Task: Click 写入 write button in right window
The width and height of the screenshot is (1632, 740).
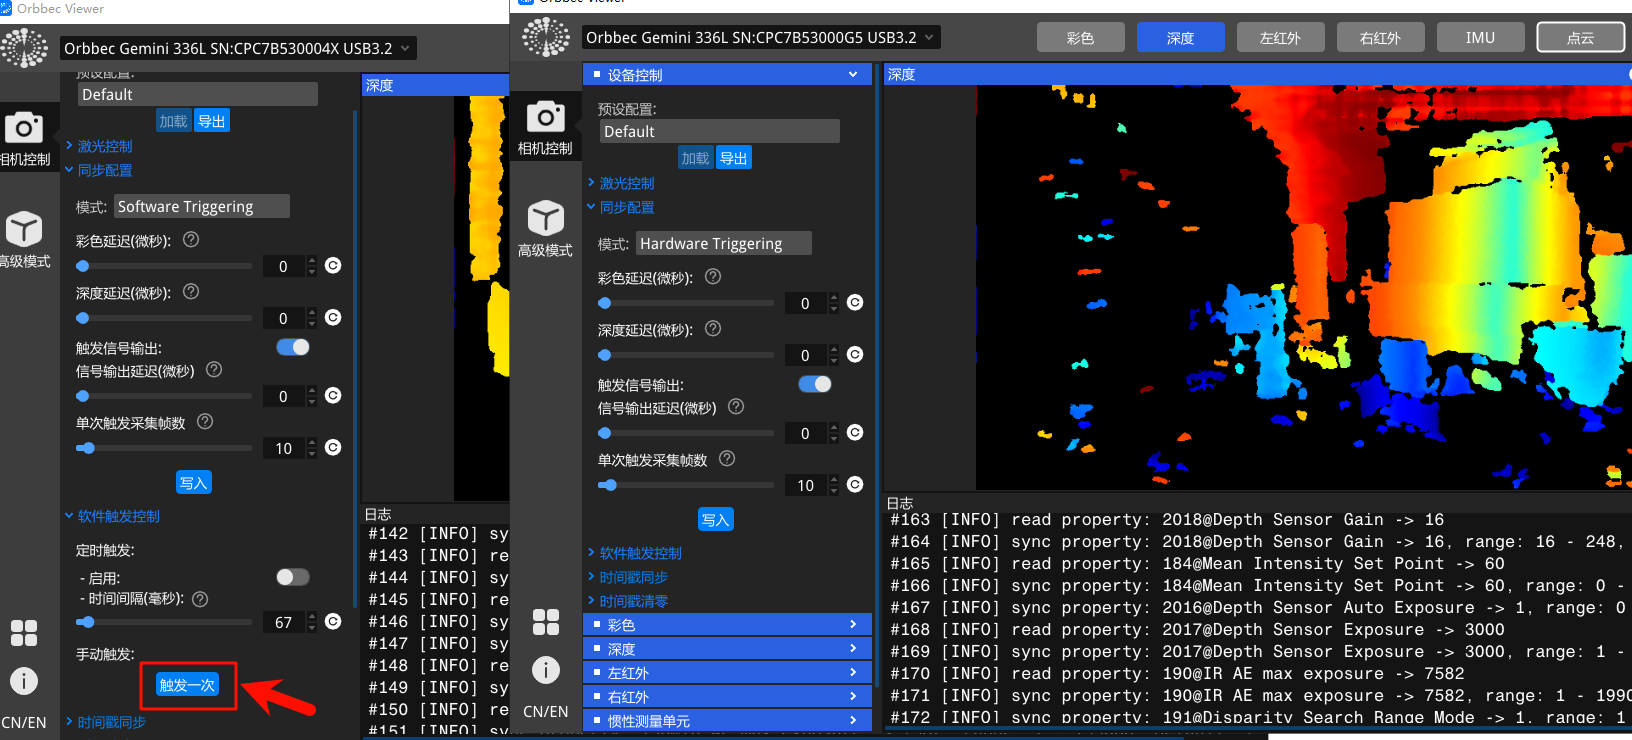Action: [x=715, y=520]
